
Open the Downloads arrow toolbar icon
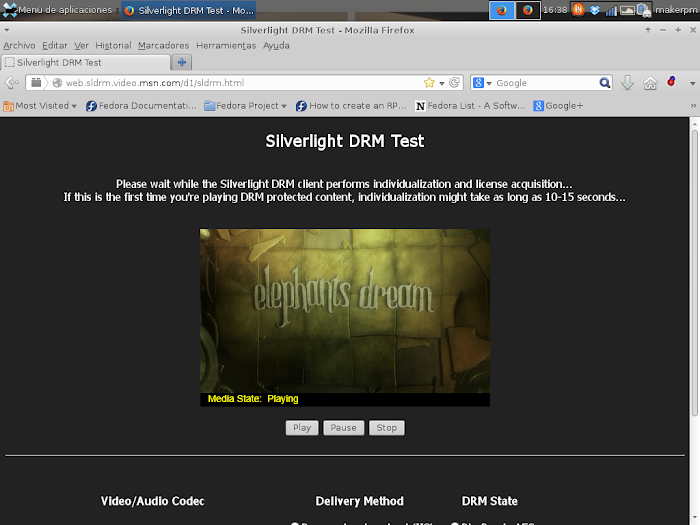point(627,83)
